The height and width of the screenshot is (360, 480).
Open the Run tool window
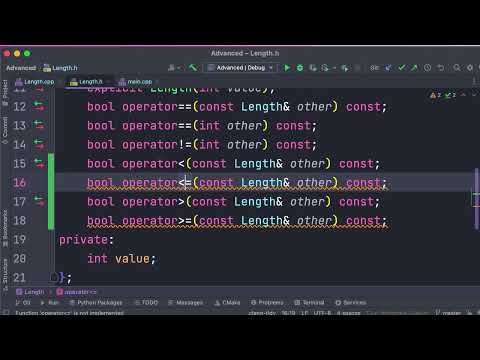pyautogui.click(x=50, y=303)
